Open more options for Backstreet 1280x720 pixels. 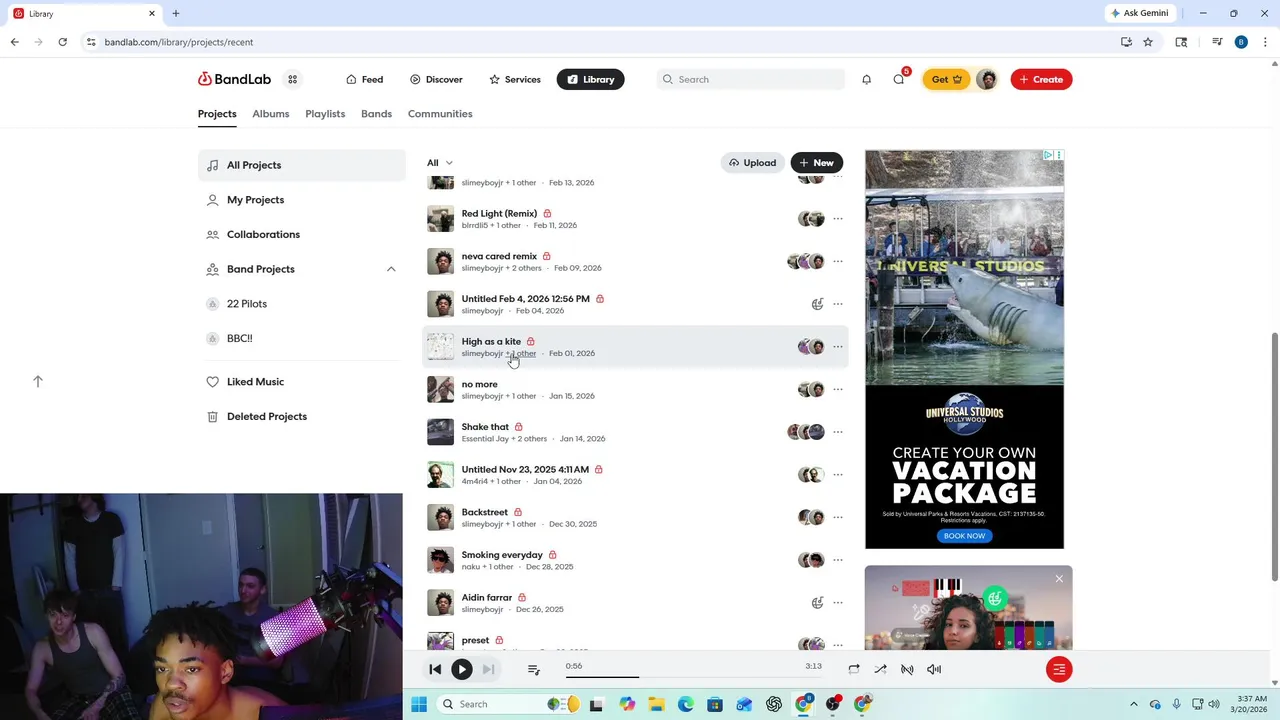(838, 518)
